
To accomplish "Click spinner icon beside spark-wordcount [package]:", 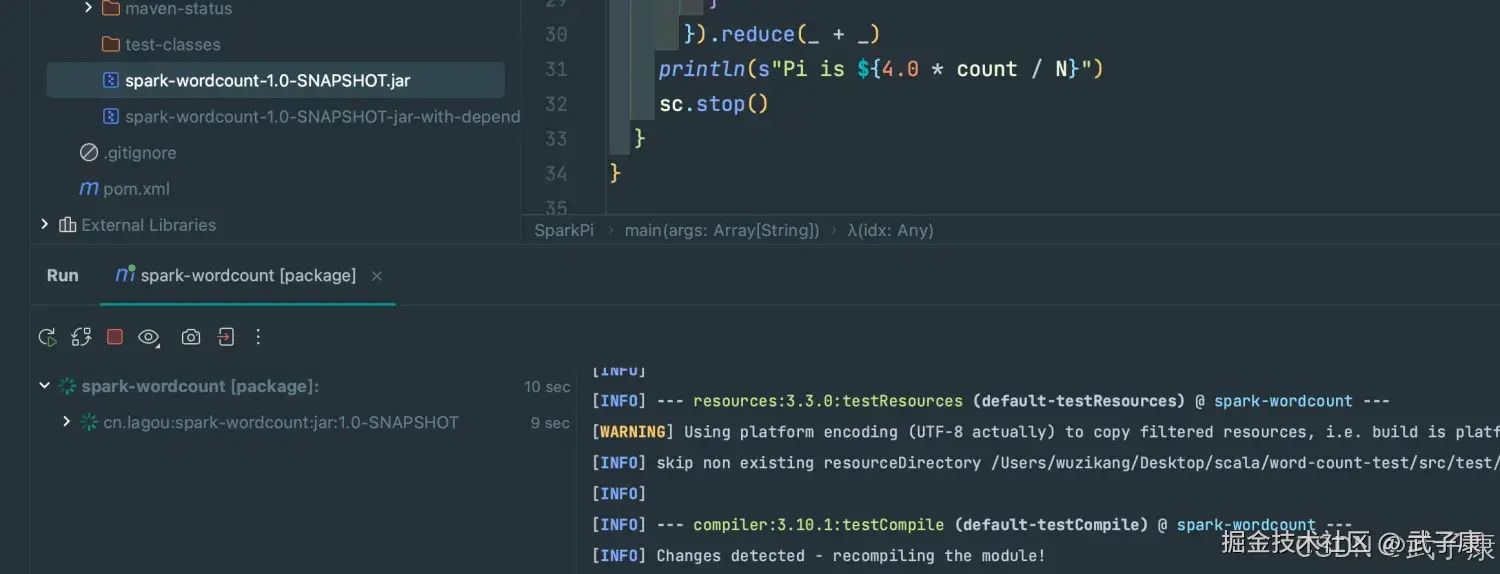I will pos(67,386).
